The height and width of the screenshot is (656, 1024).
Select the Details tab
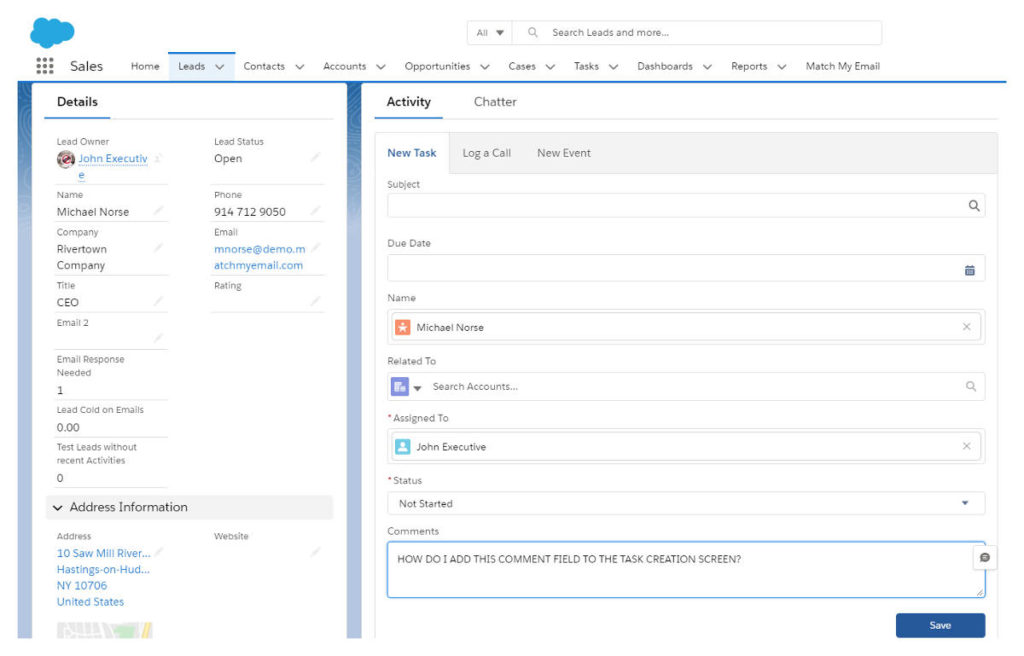tap(77, 102)
